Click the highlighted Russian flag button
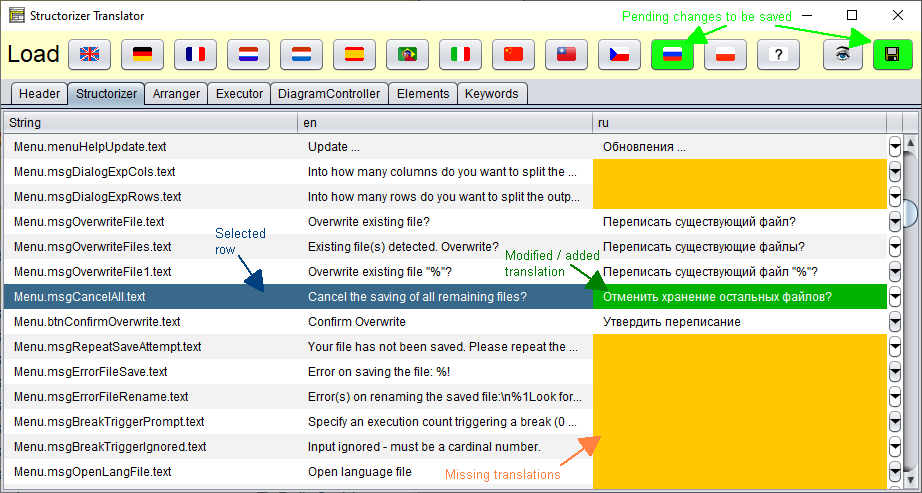The width and height of the screenshot is (922, 493). 672,55
